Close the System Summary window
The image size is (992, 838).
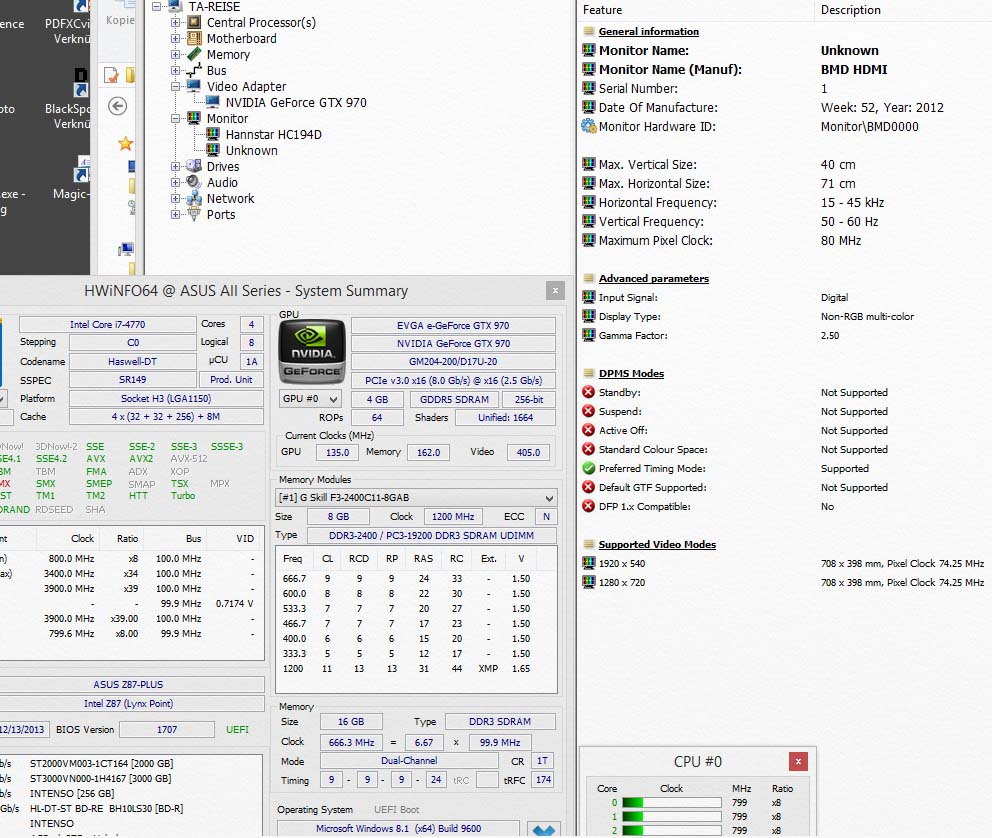[555, 290]
